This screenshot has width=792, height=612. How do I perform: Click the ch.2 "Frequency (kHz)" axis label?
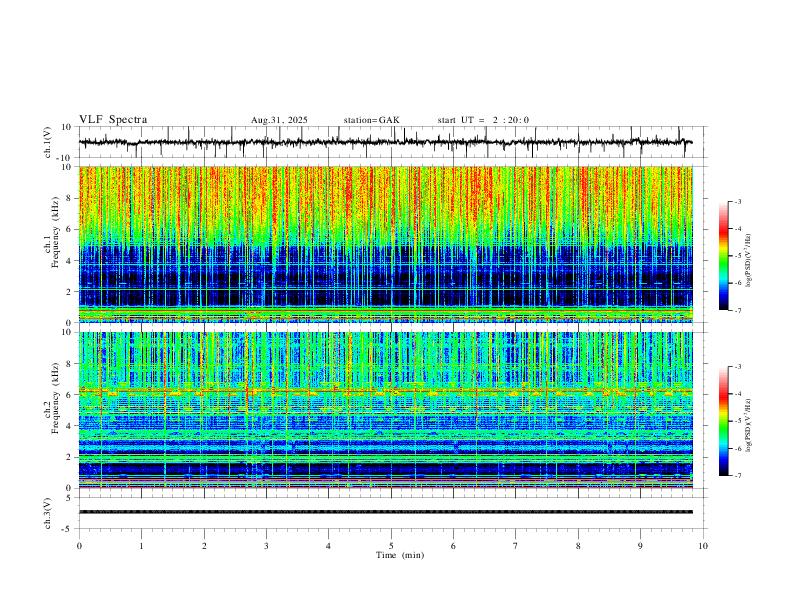[55, 397]
